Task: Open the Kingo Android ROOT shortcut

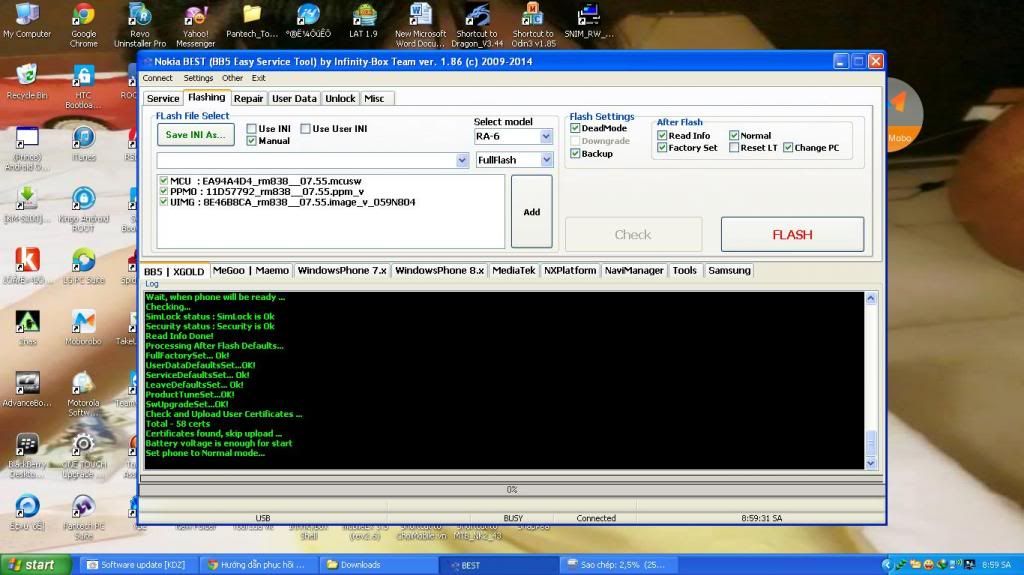Action: coord(83,208)
